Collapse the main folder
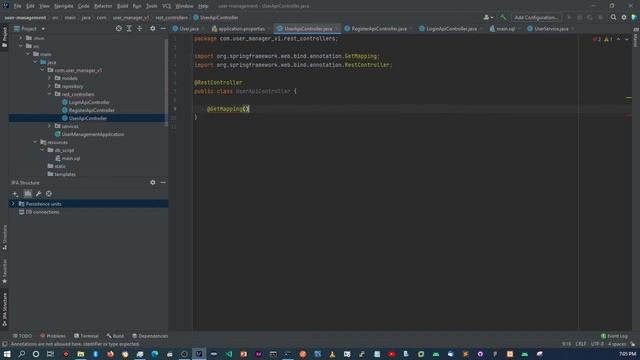The width and height of the screenshot is (640, 360). click(28, 54)
